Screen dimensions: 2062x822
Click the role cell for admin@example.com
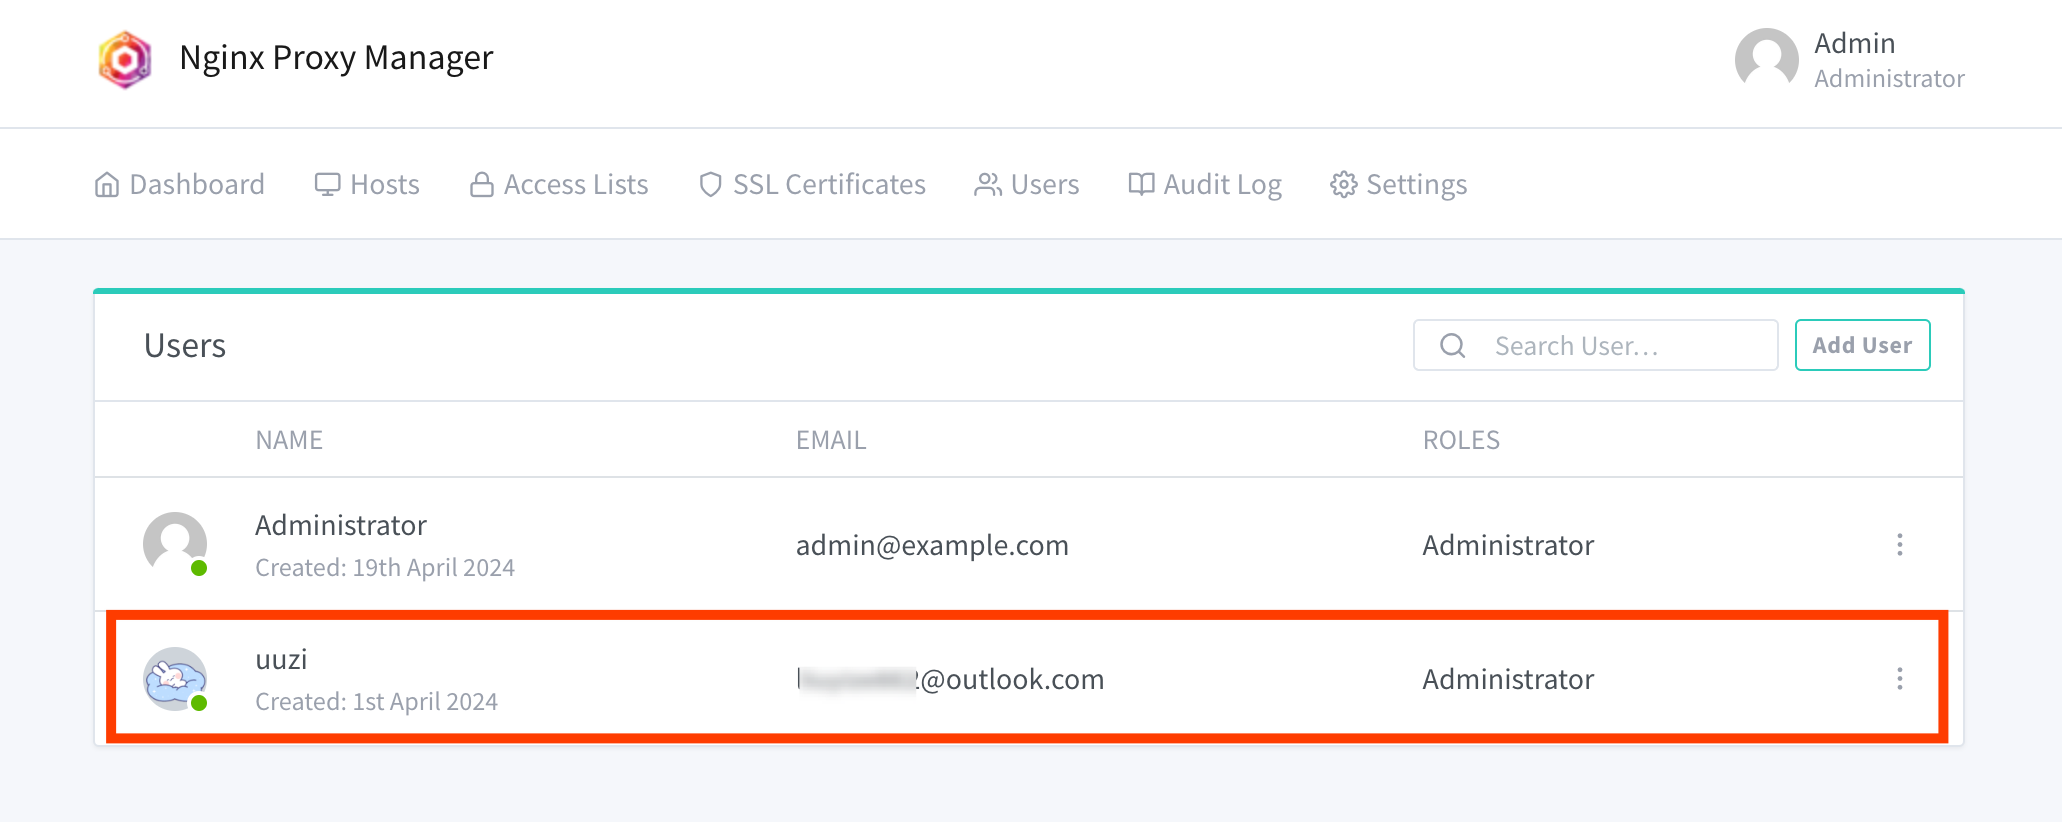[x=1508, y=545]
